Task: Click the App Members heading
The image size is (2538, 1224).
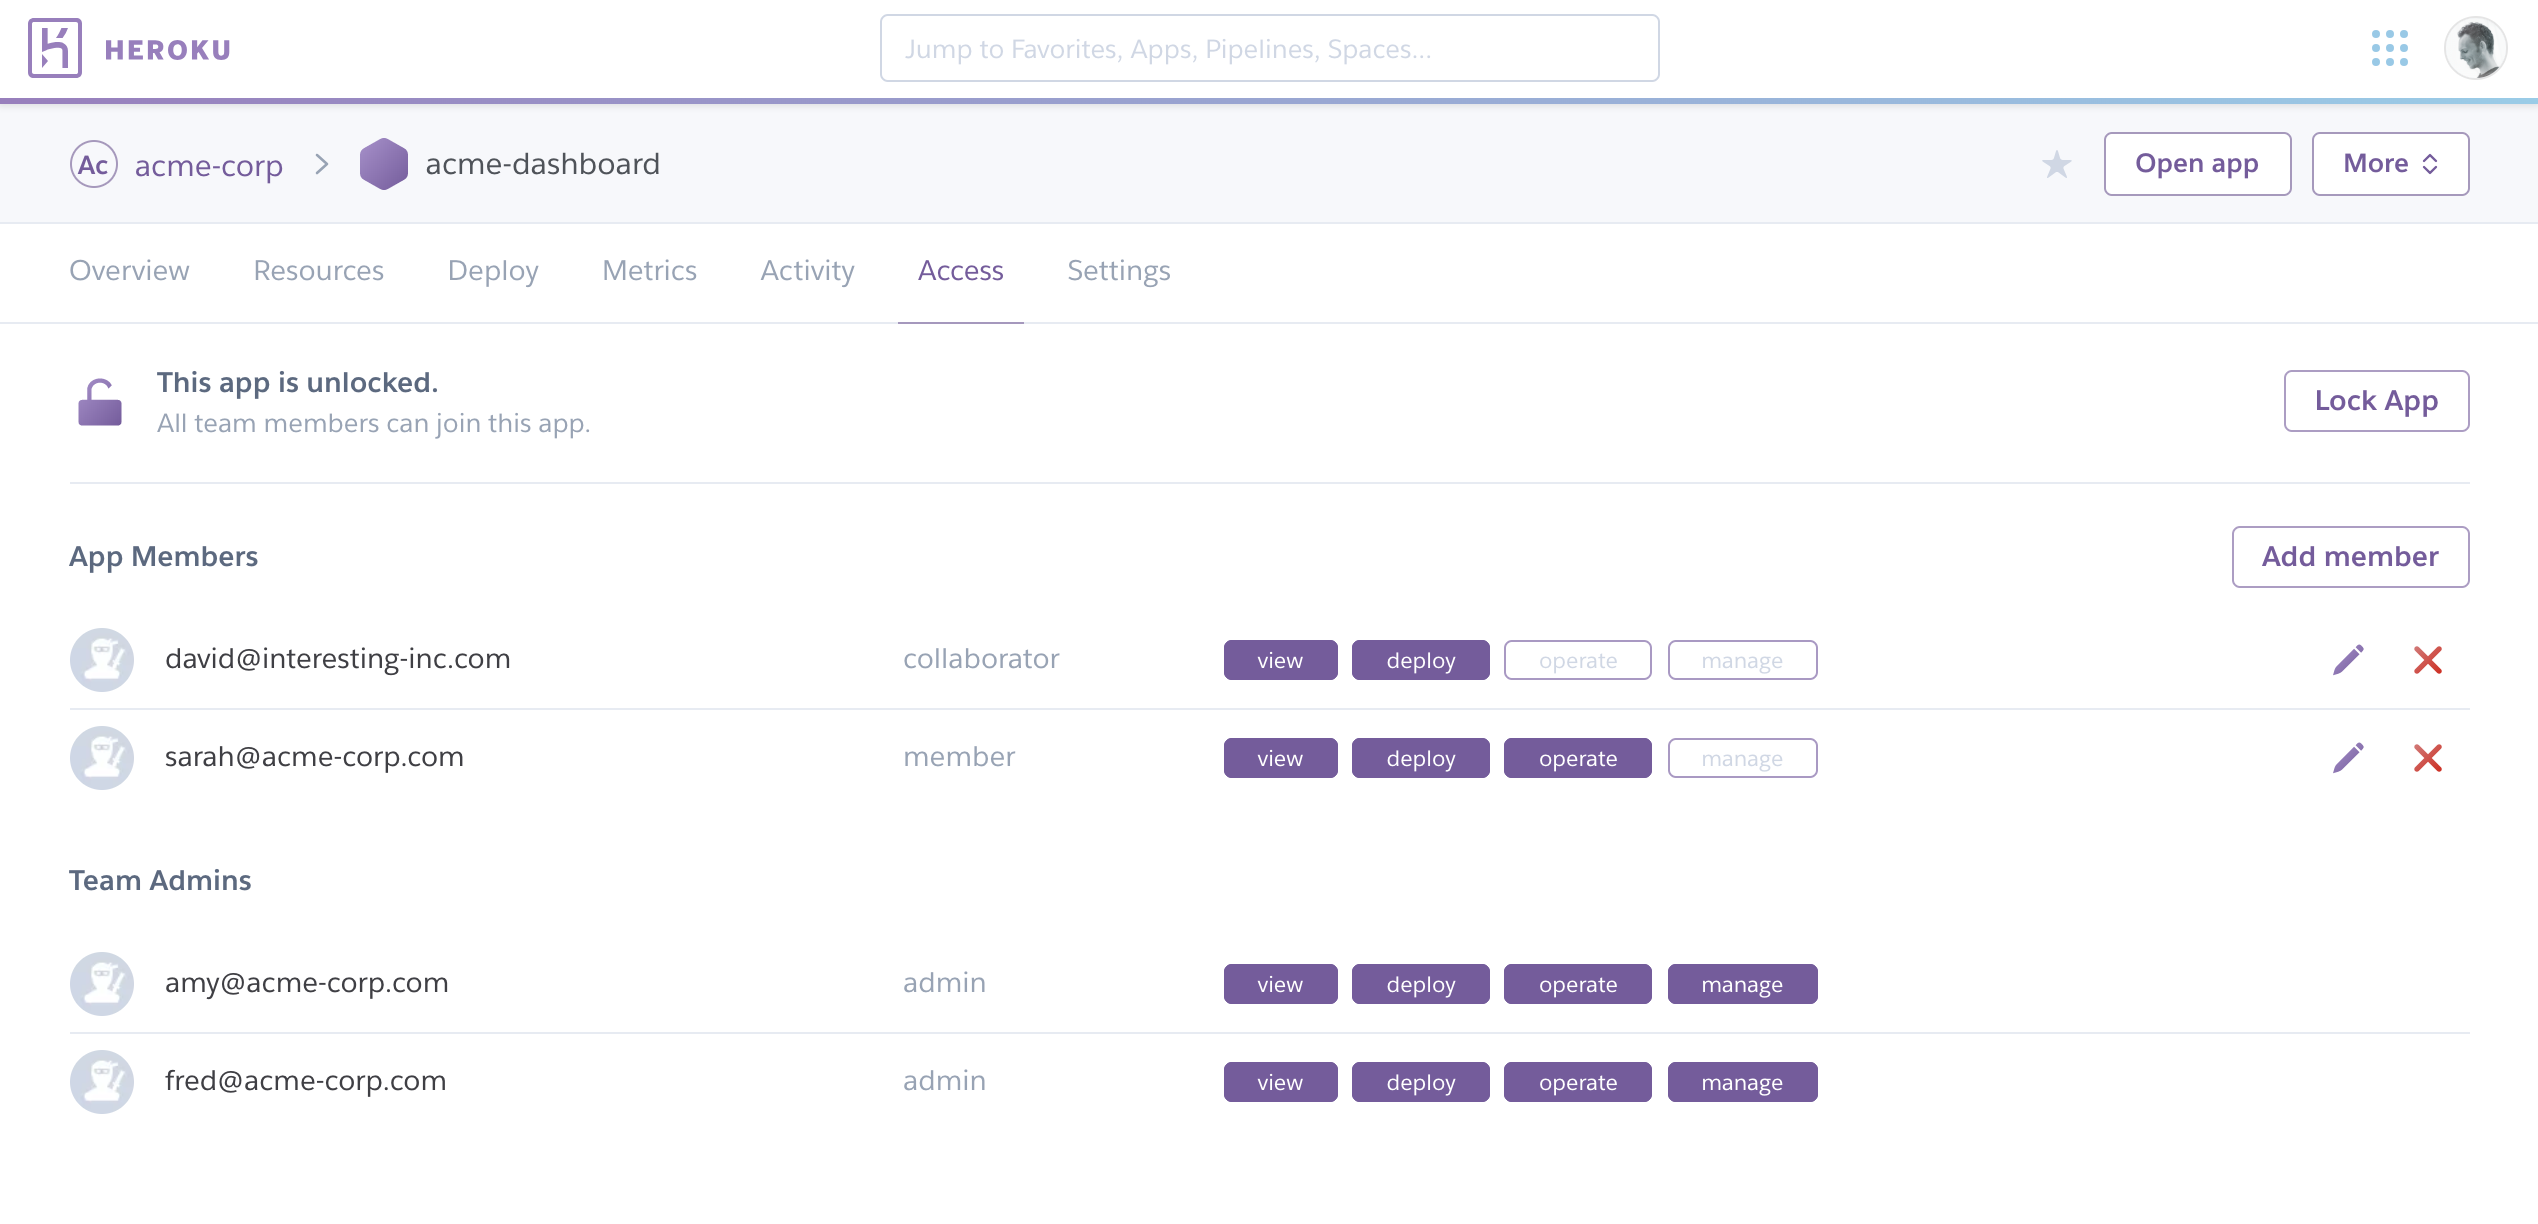Action: pyautogui.click(x=163, y=557)
